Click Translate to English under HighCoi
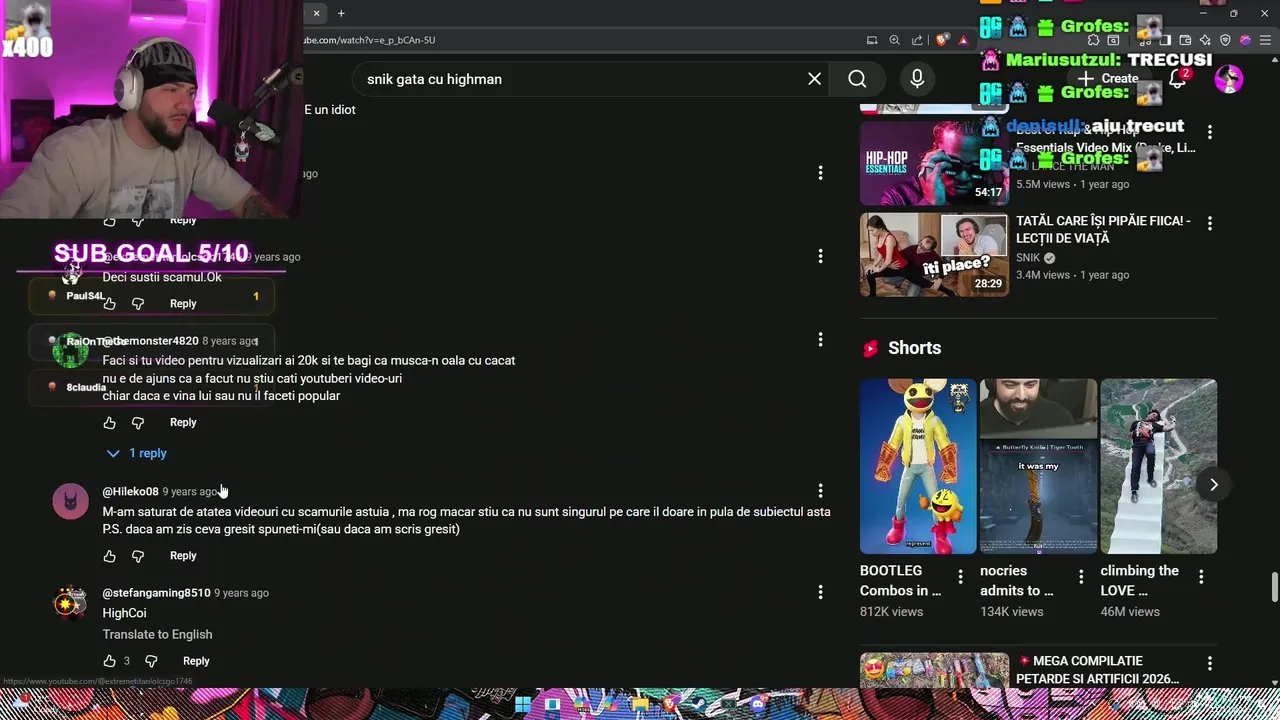 point(157,634)
